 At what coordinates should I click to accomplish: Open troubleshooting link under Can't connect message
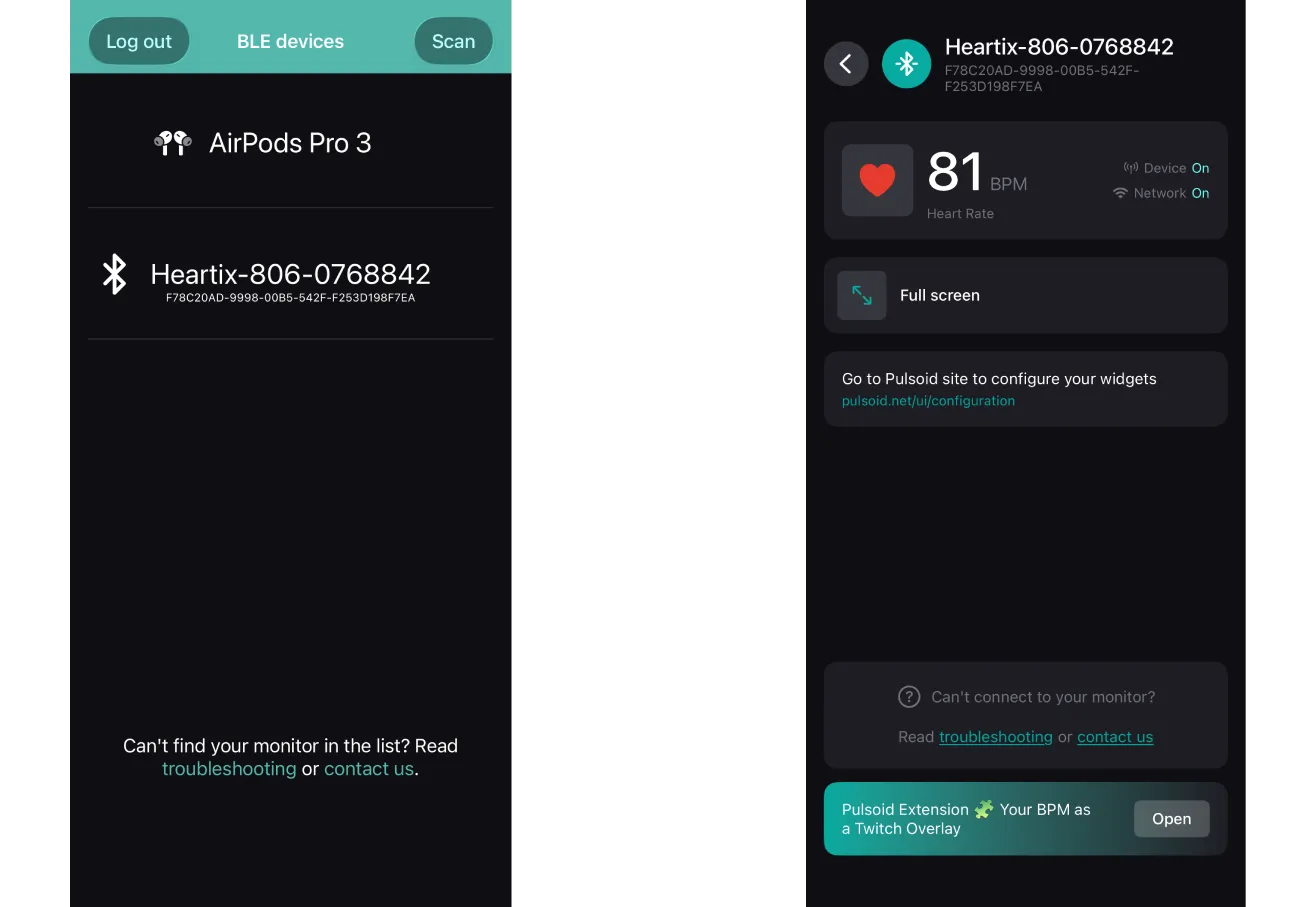[x=996, y=737]
